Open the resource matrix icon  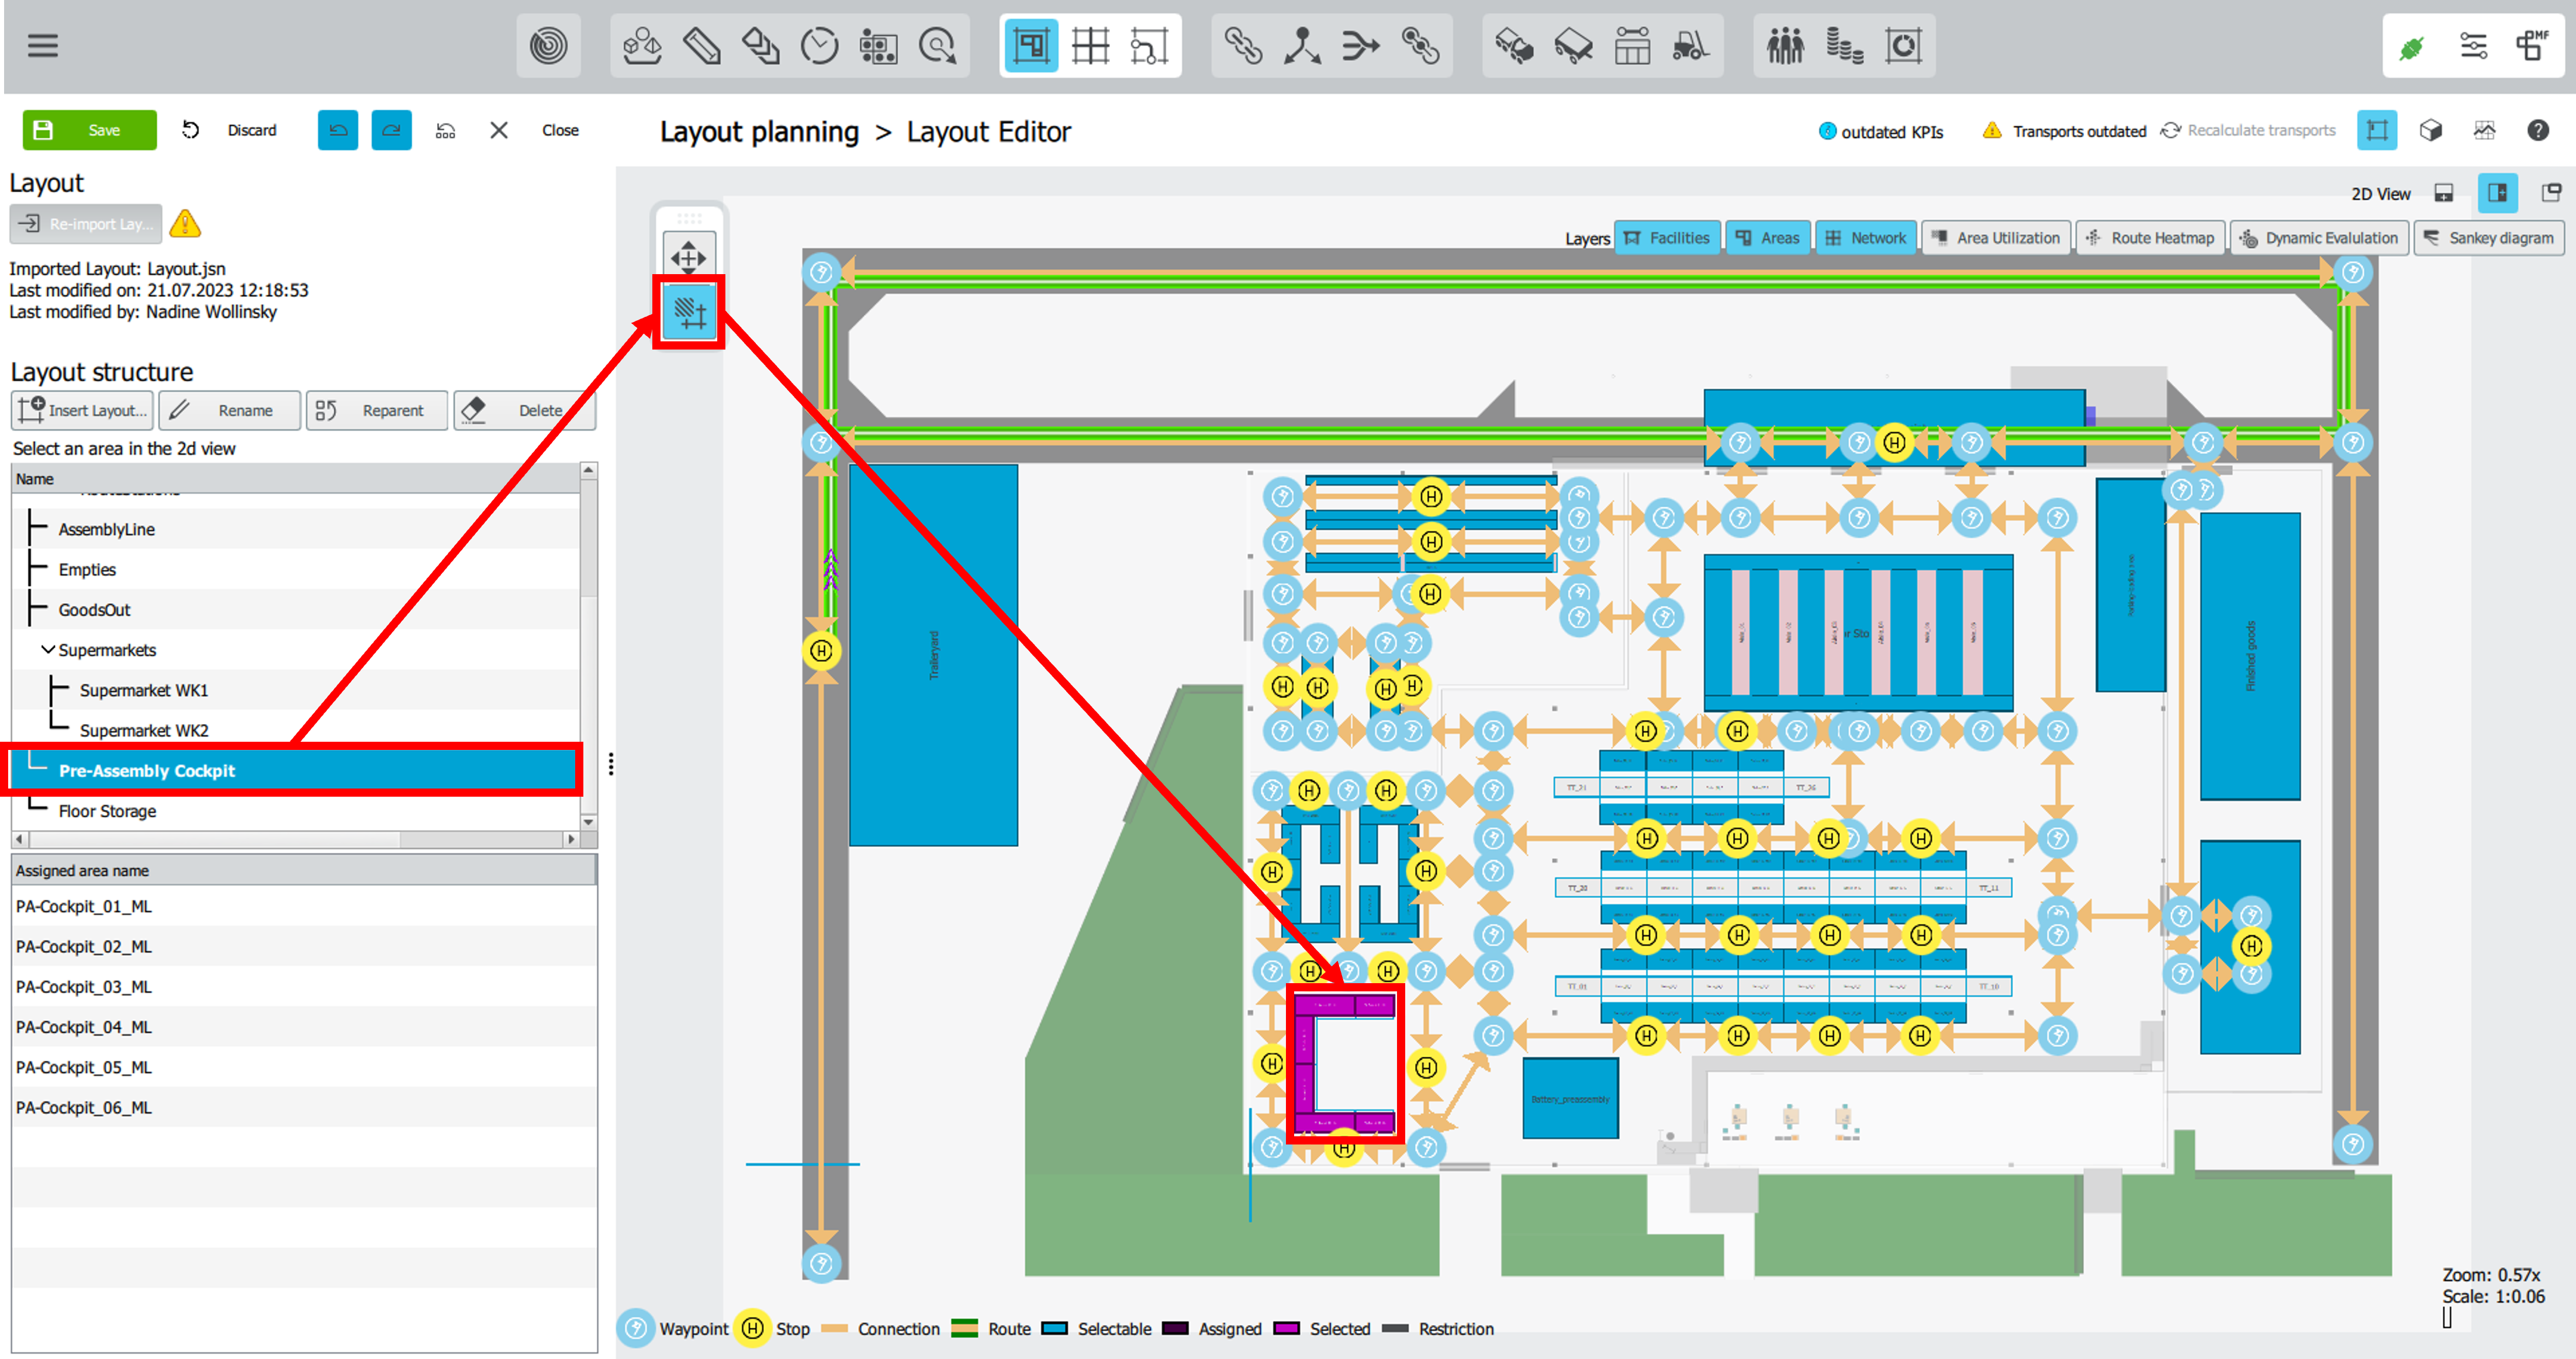(x=878, y=46)
